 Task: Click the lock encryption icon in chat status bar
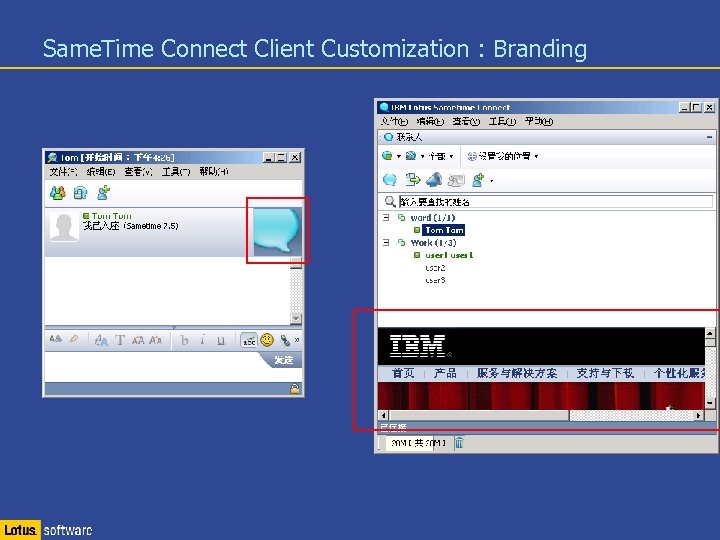(x=294, y=389)
